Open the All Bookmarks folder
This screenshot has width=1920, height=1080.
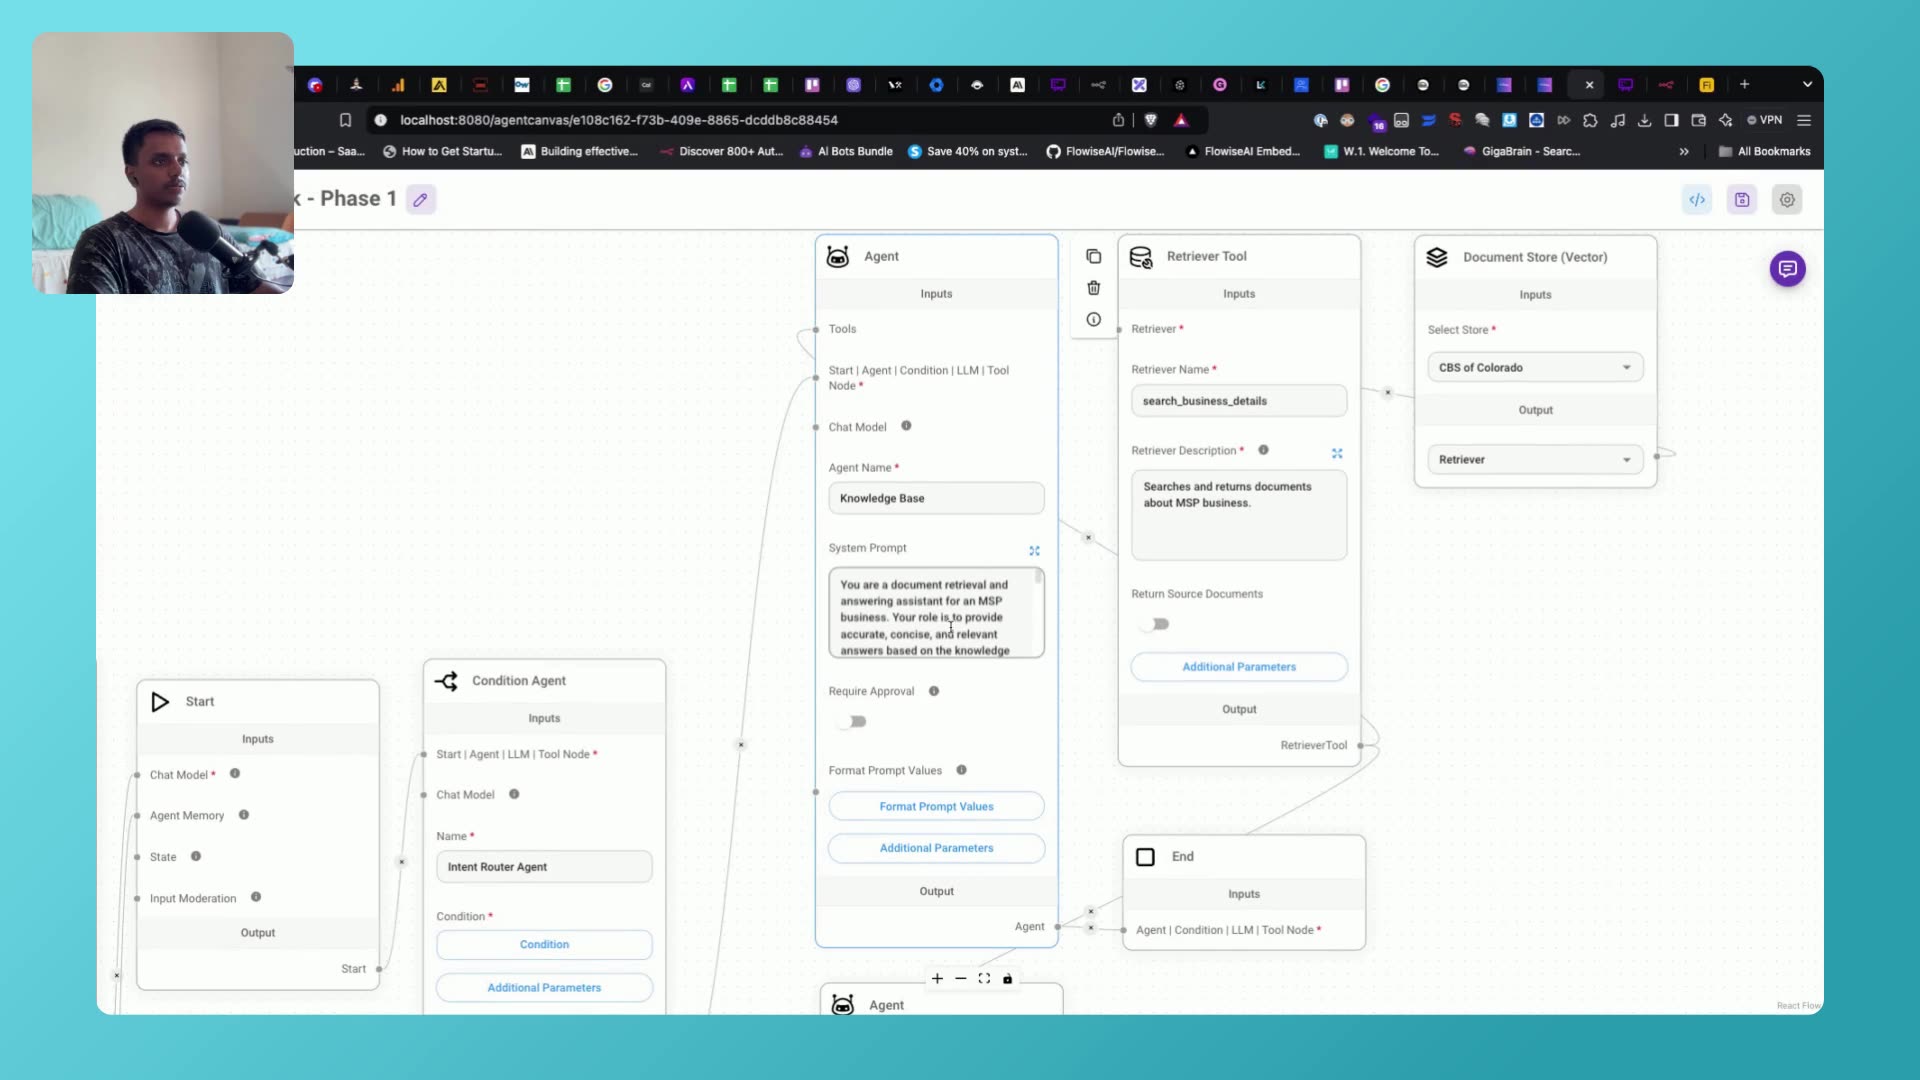coord(1764,152)
